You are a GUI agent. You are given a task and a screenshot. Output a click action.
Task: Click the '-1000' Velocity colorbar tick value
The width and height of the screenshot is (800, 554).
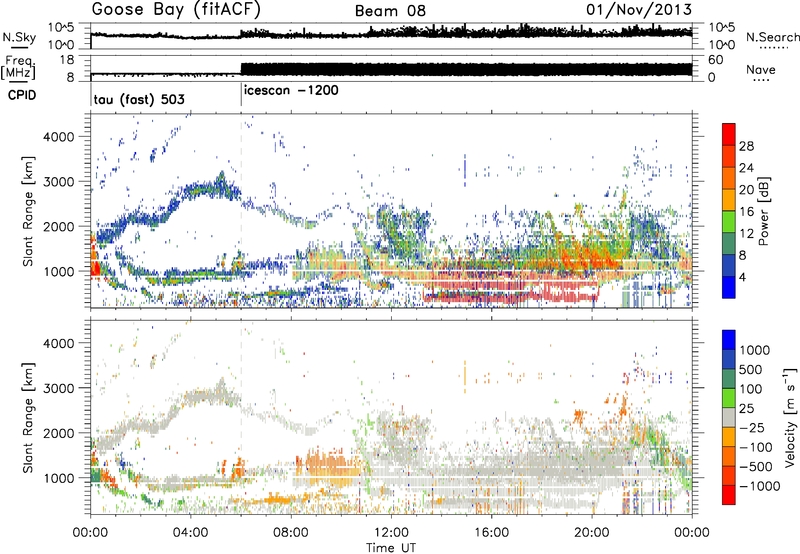tap(759, 486)
